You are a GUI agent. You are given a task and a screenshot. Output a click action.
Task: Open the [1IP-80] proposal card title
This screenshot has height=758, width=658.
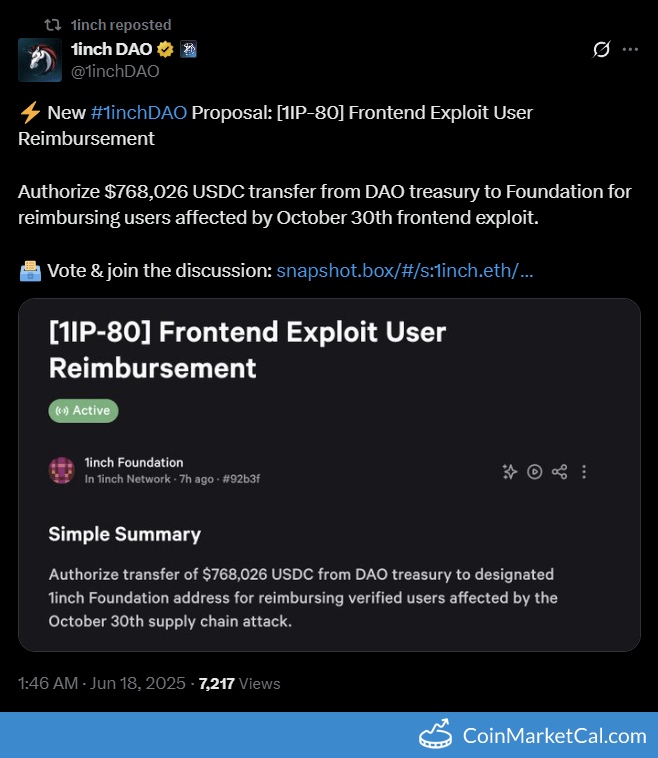247,349
